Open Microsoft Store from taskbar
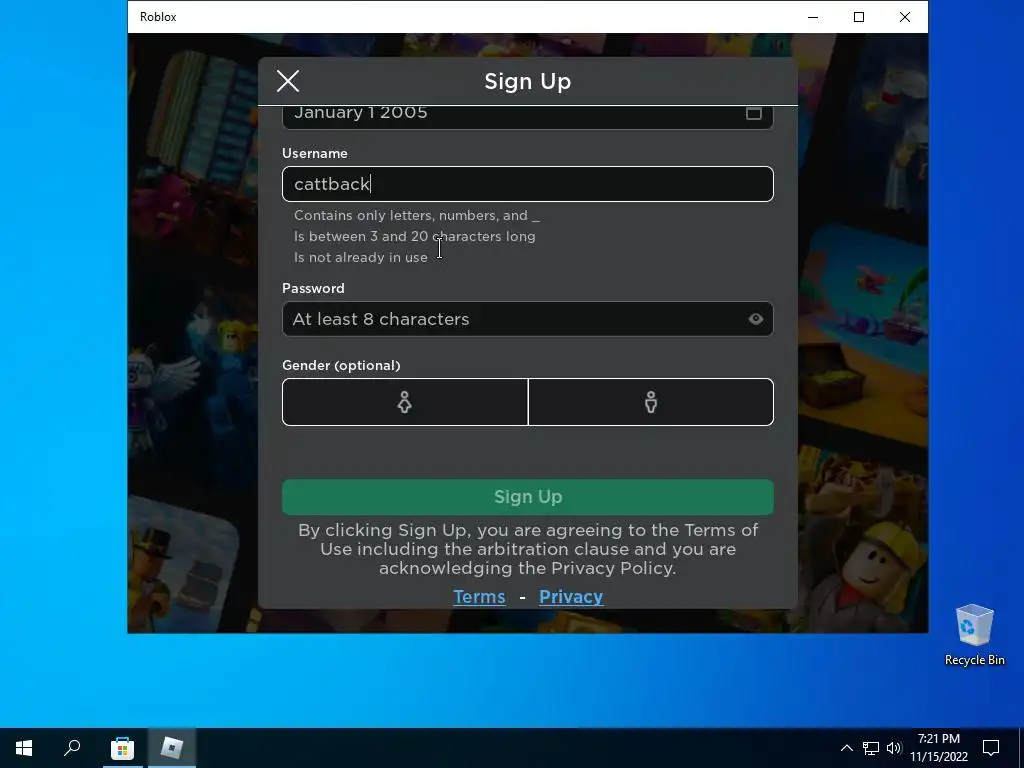The image size is (1024, 768). coord(122,748)
